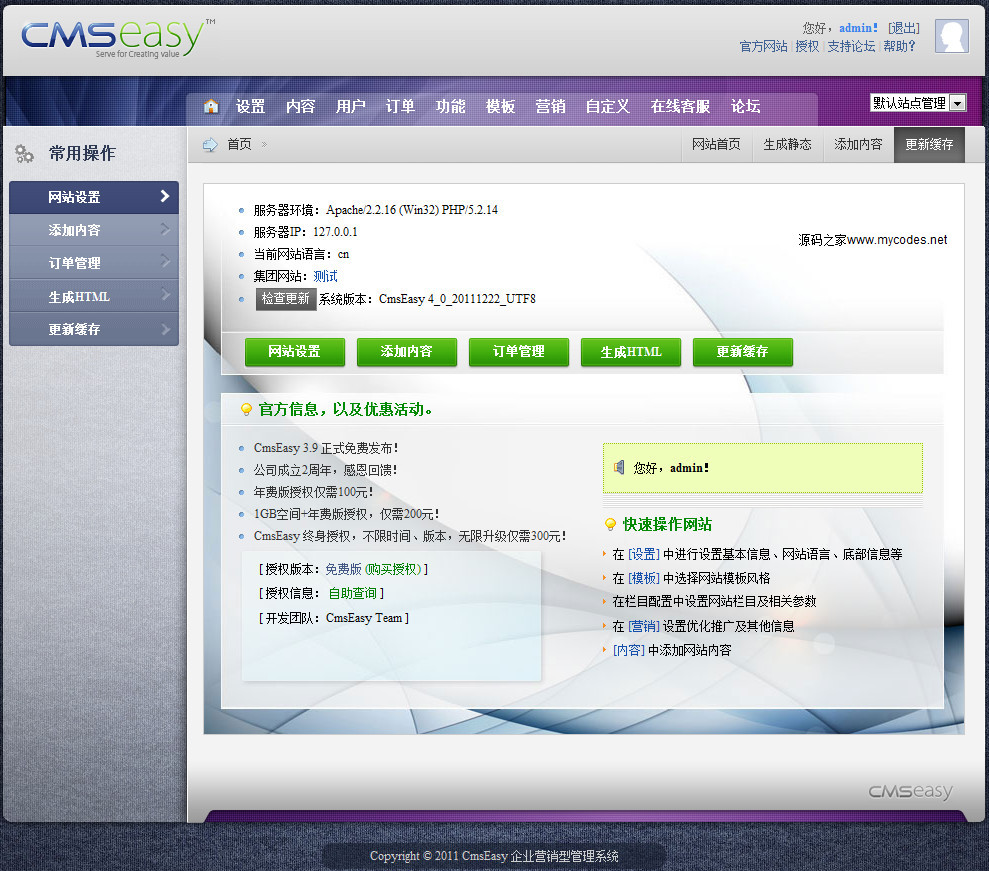The height and width of the screenshot is (871, 989).
Task: Click the green 生成HTML button
Action: pos(631,352)
